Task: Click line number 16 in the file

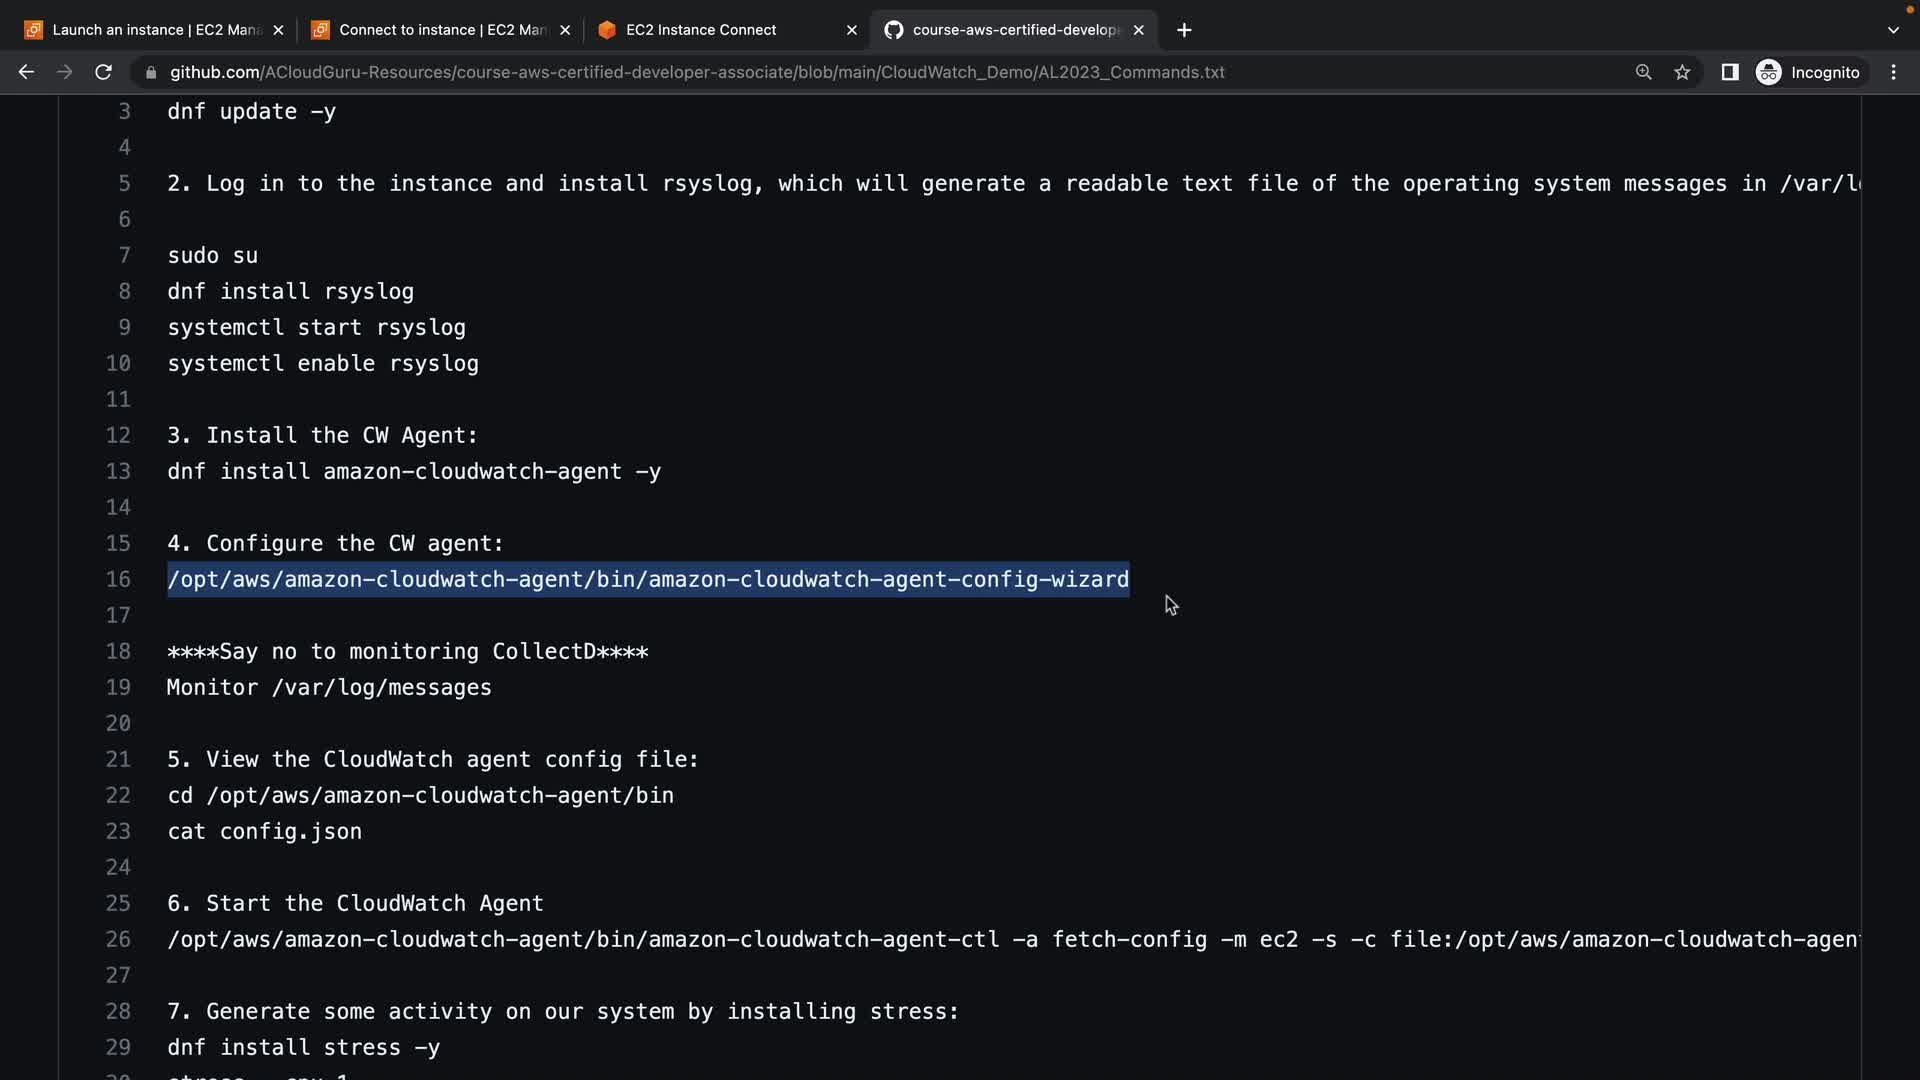Action: click(118, 579)
